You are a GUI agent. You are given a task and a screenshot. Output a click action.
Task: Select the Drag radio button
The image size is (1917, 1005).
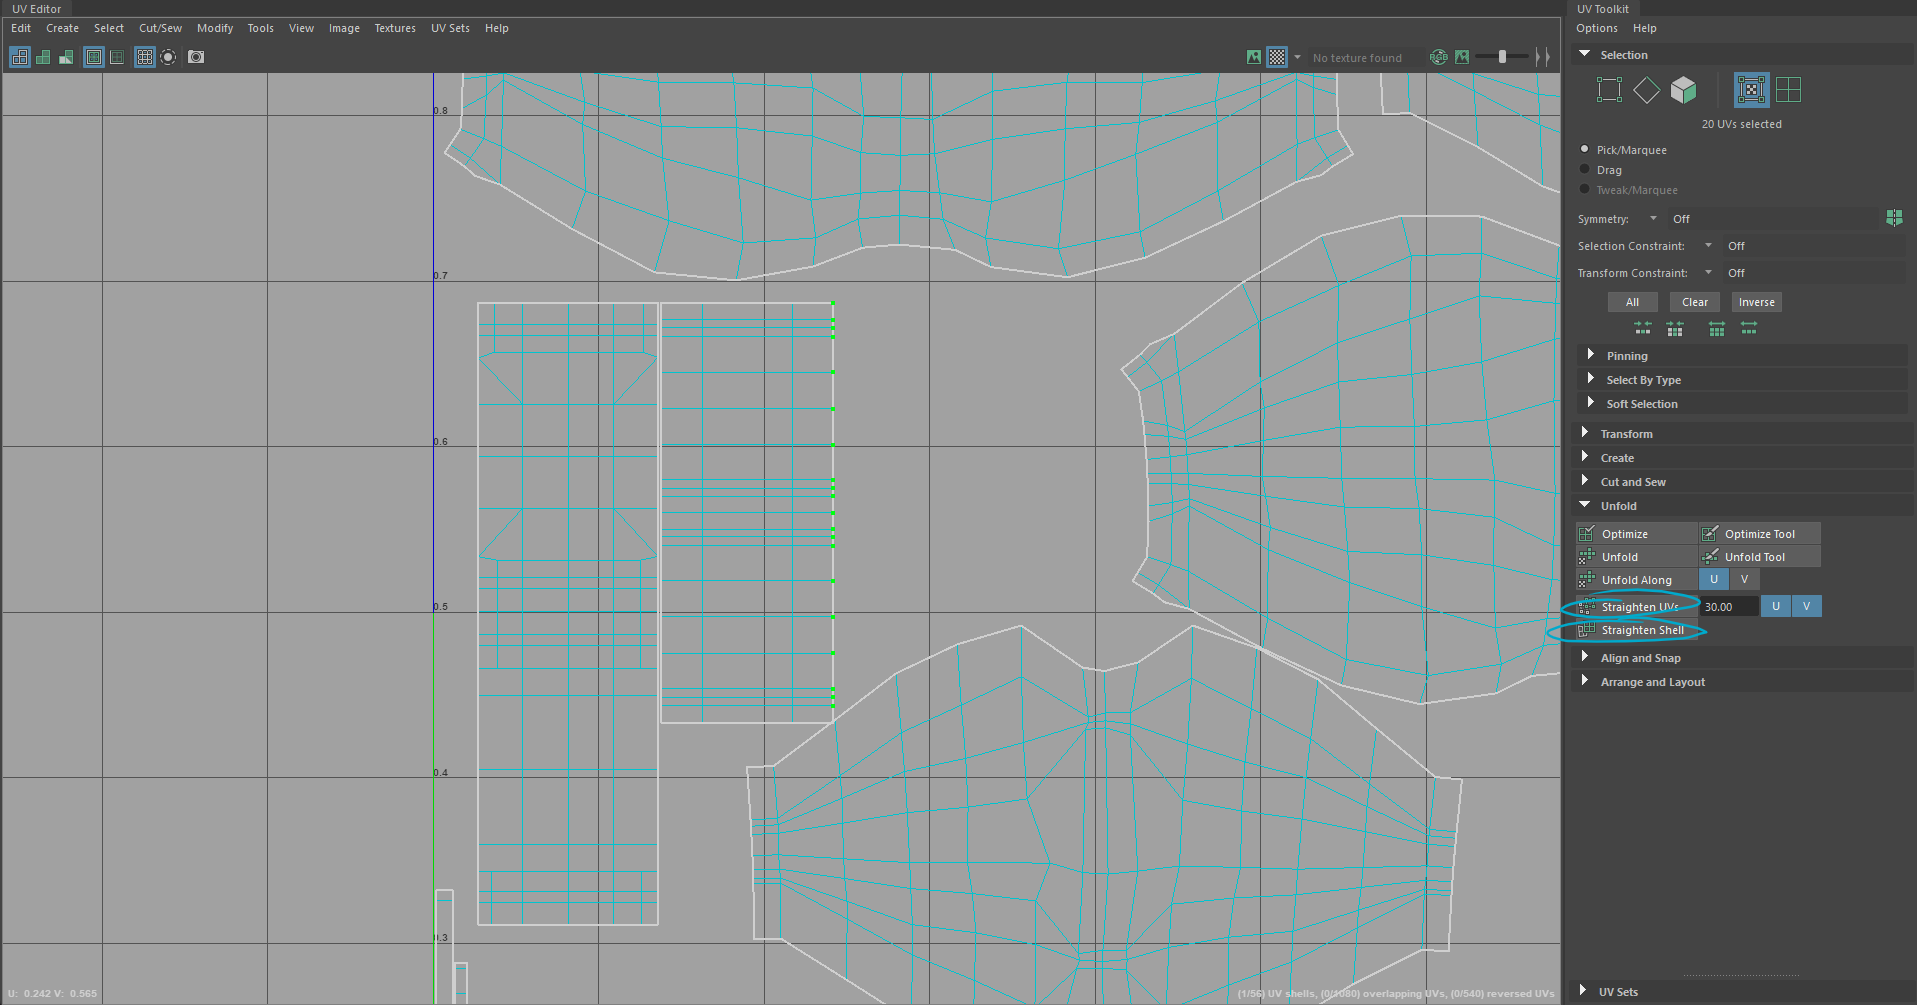[1585, 170]
